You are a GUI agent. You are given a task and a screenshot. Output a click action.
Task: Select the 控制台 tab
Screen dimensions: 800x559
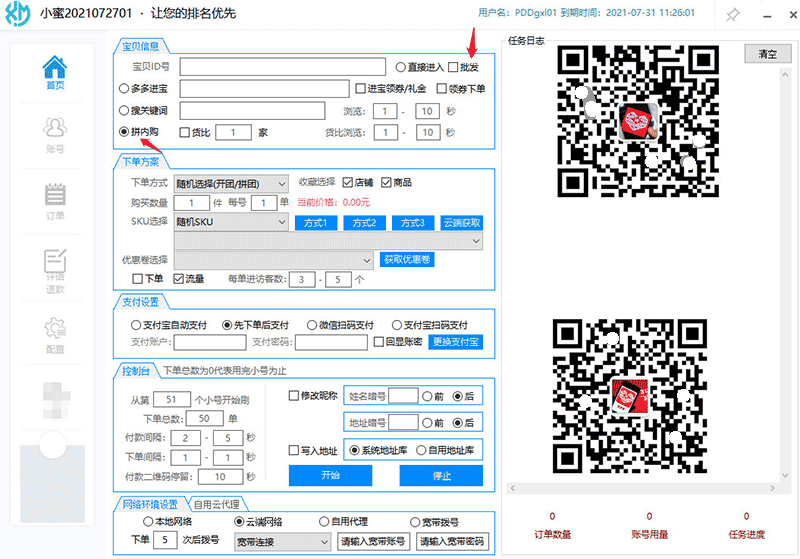pos(135,371)
